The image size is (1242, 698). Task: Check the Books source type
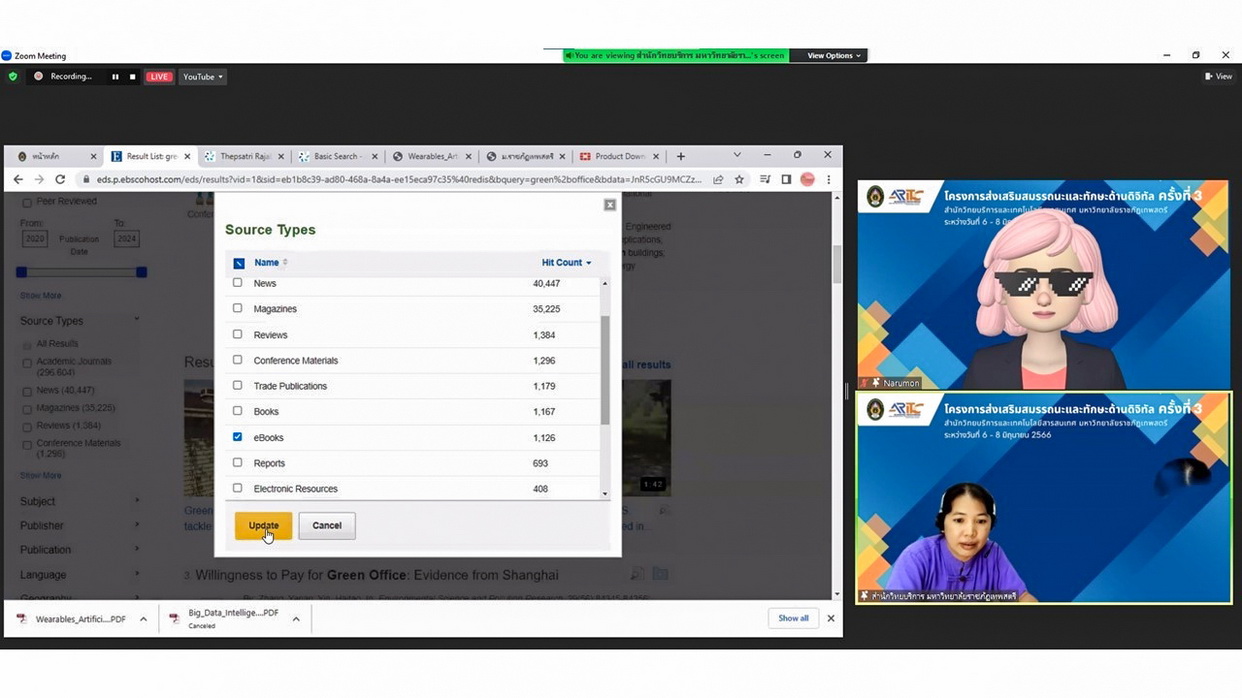click(x=237, y=411)
